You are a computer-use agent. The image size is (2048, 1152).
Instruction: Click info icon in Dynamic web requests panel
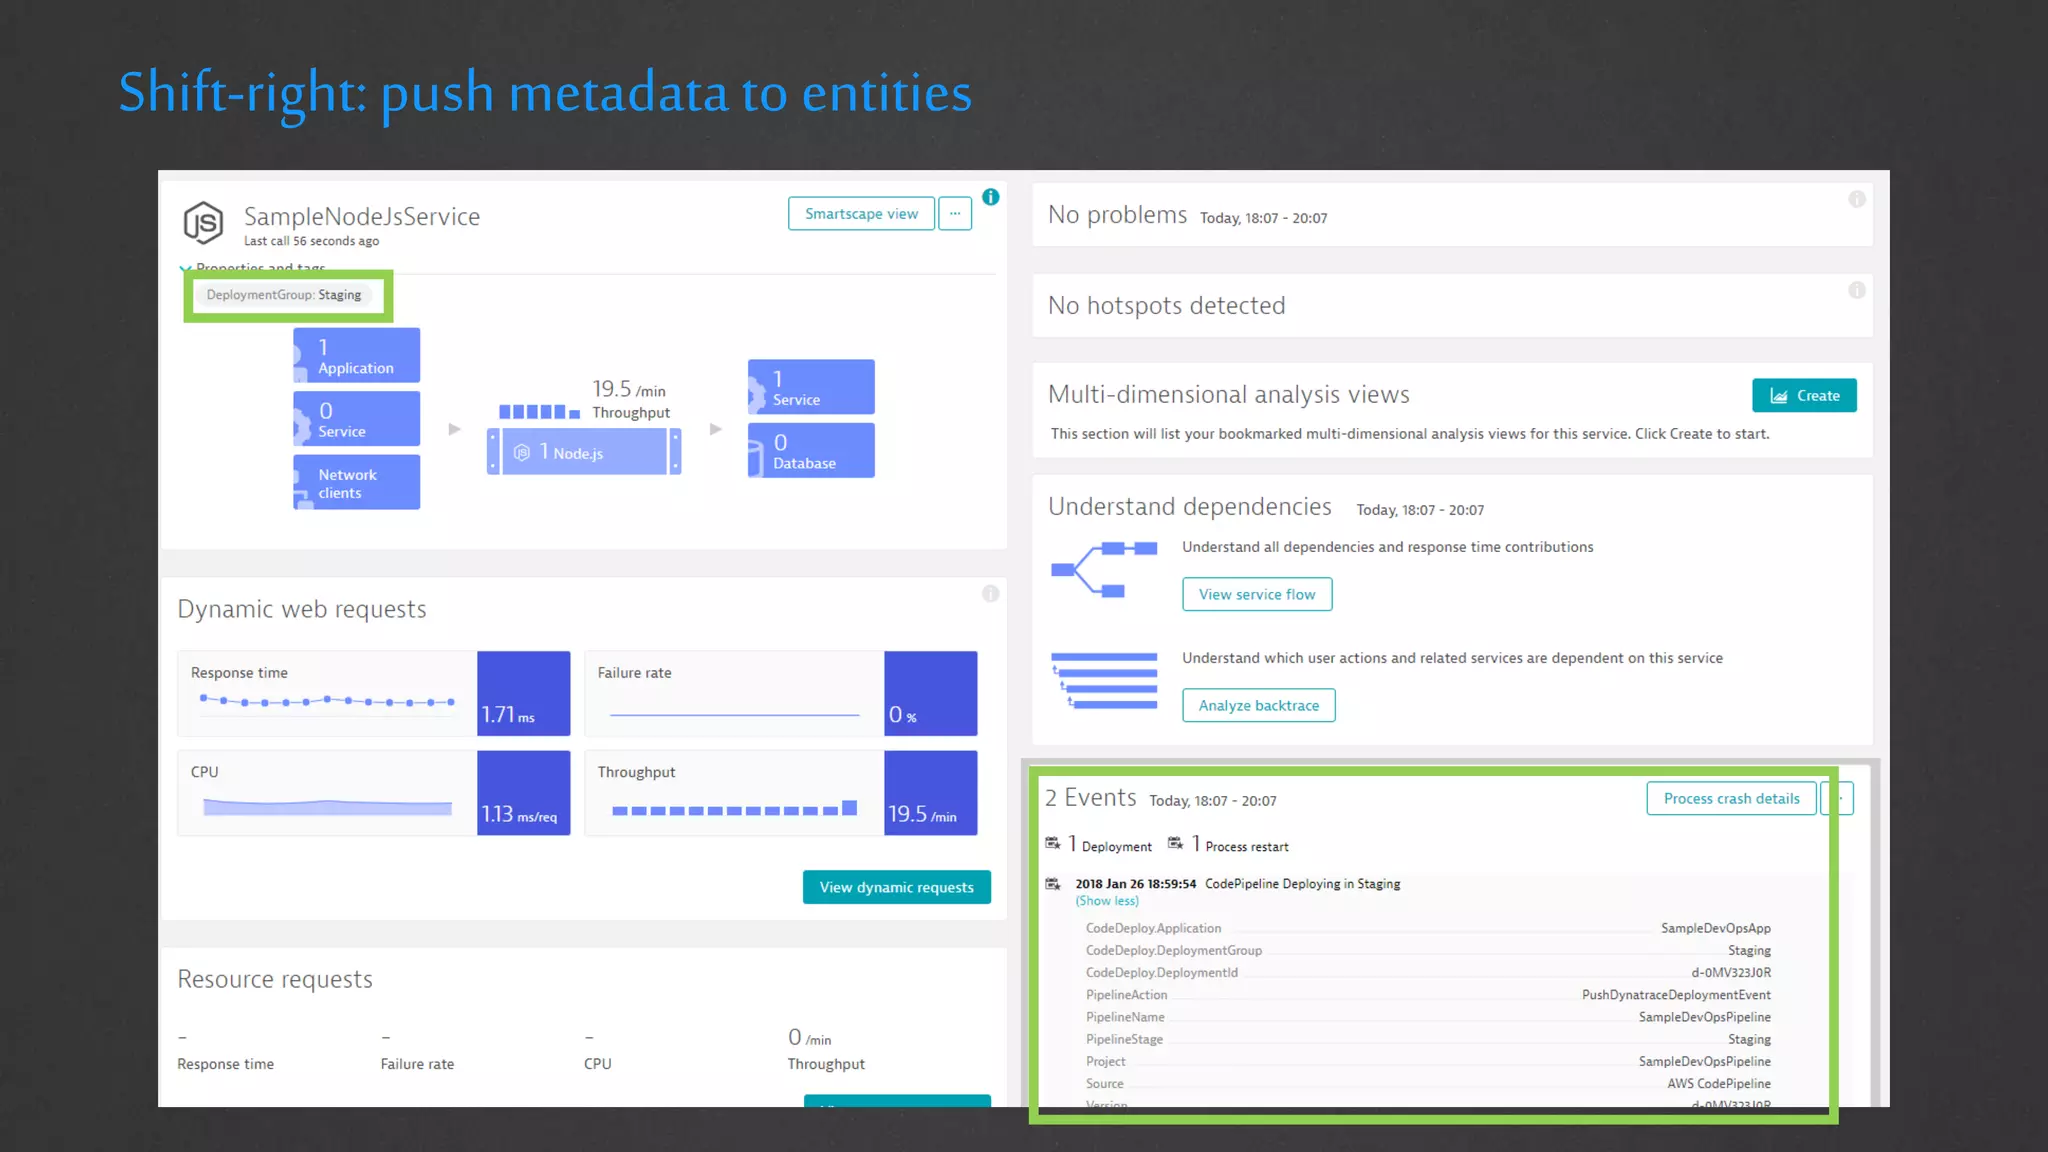990,594
